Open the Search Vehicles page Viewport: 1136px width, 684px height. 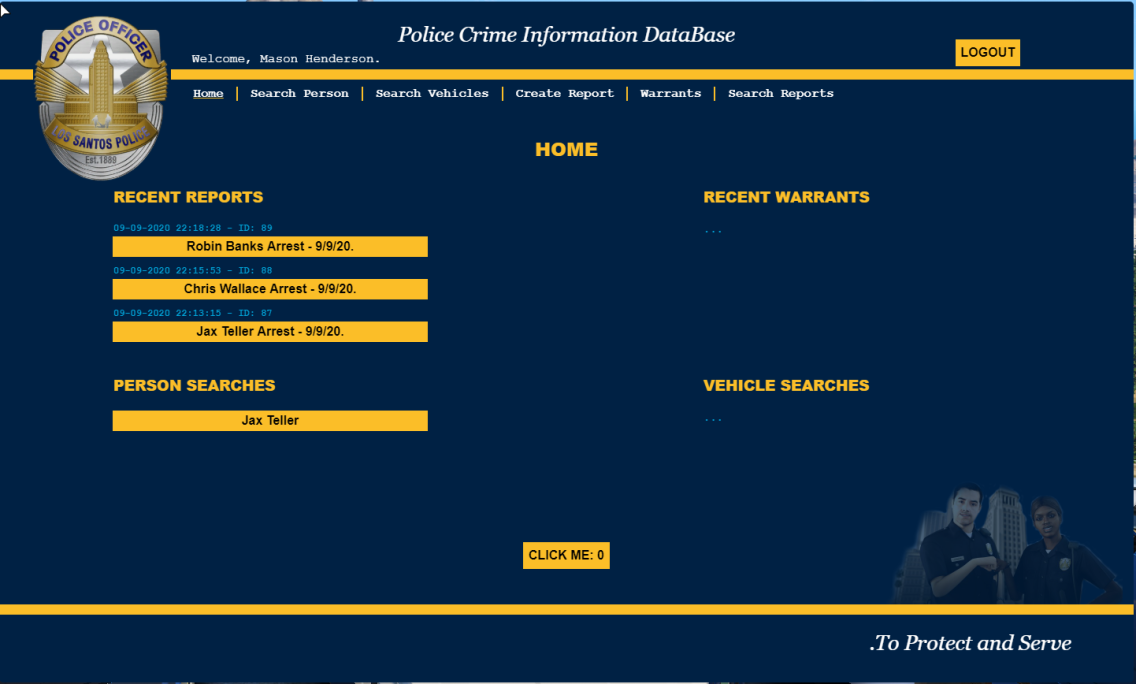pos(432,93)
